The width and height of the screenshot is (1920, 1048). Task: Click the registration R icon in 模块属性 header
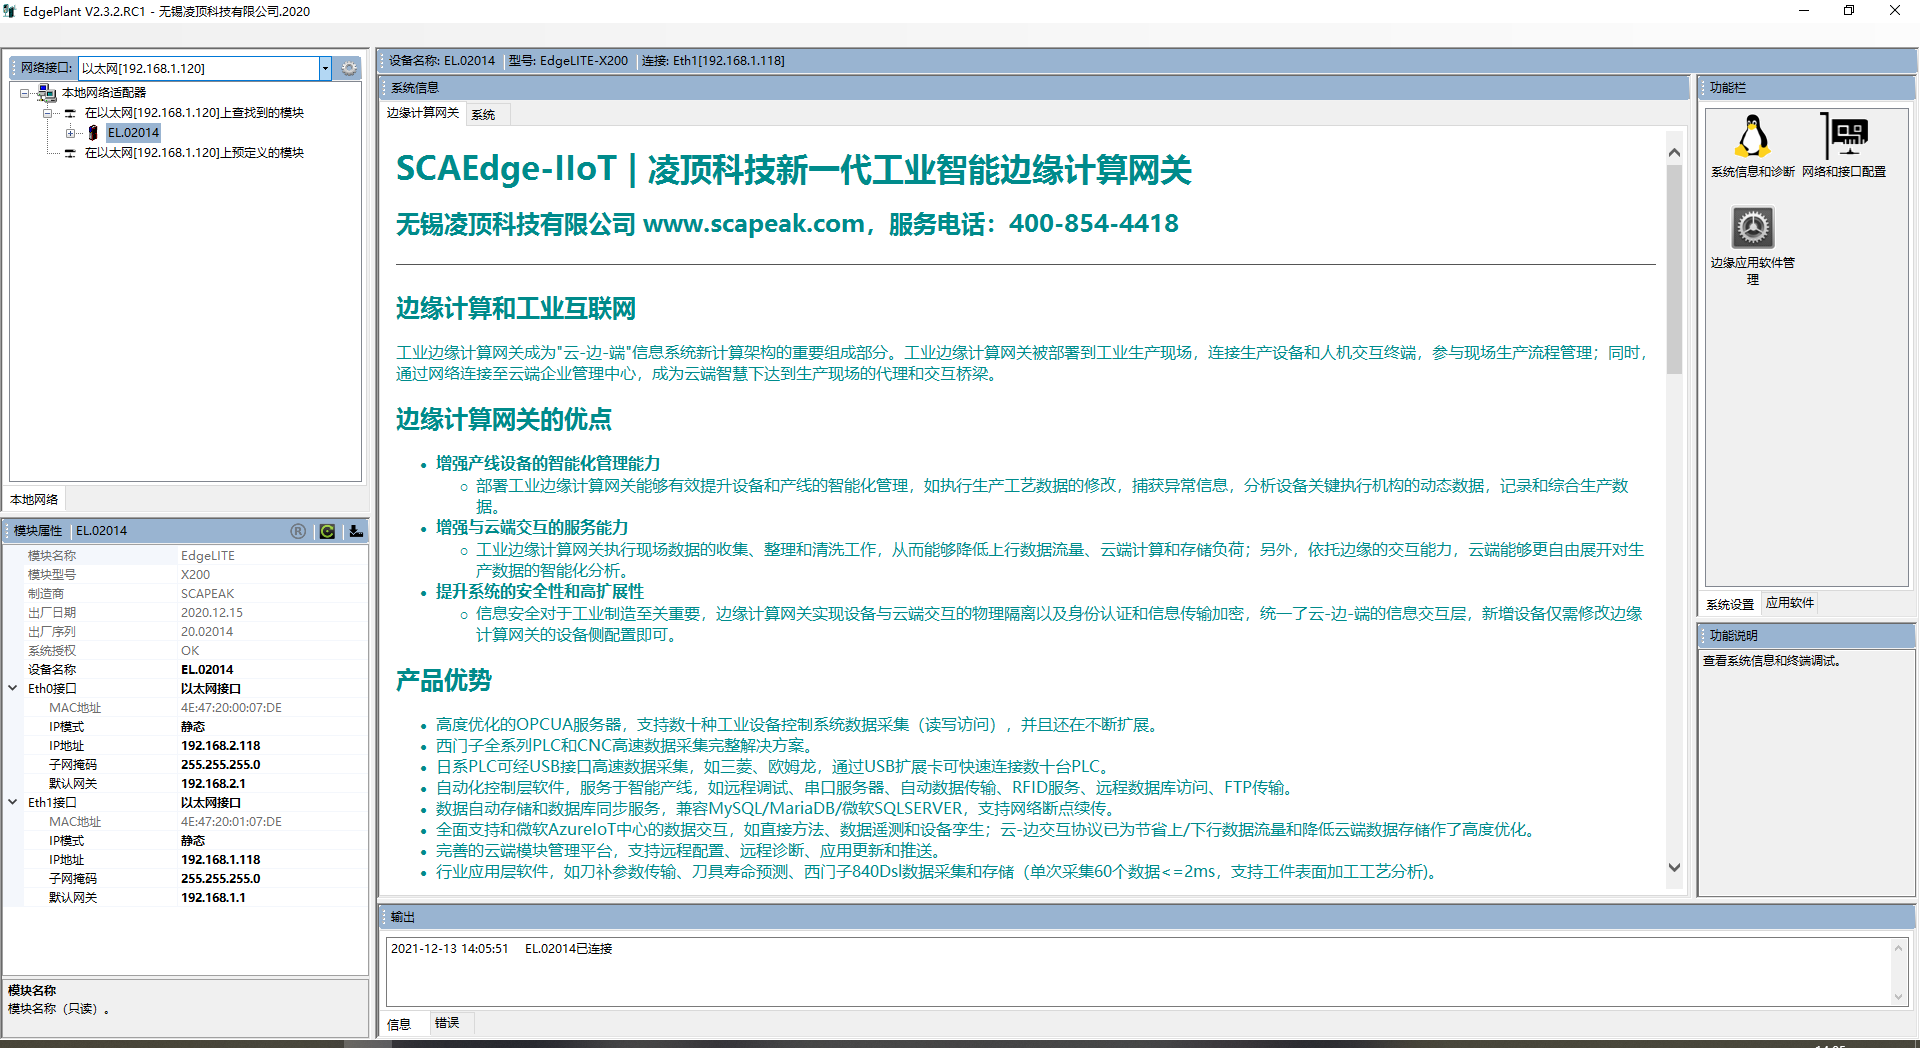(x=298, y=531)
